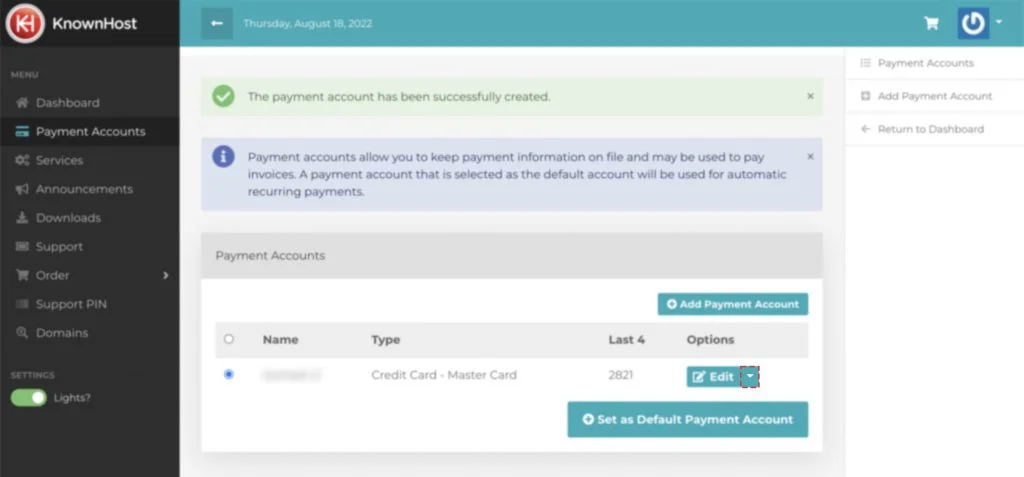The width and height of the screenshot is (1024, 477).
Task: Select Payment Accounts in sidebar menu
Action: tap(91, 131)
